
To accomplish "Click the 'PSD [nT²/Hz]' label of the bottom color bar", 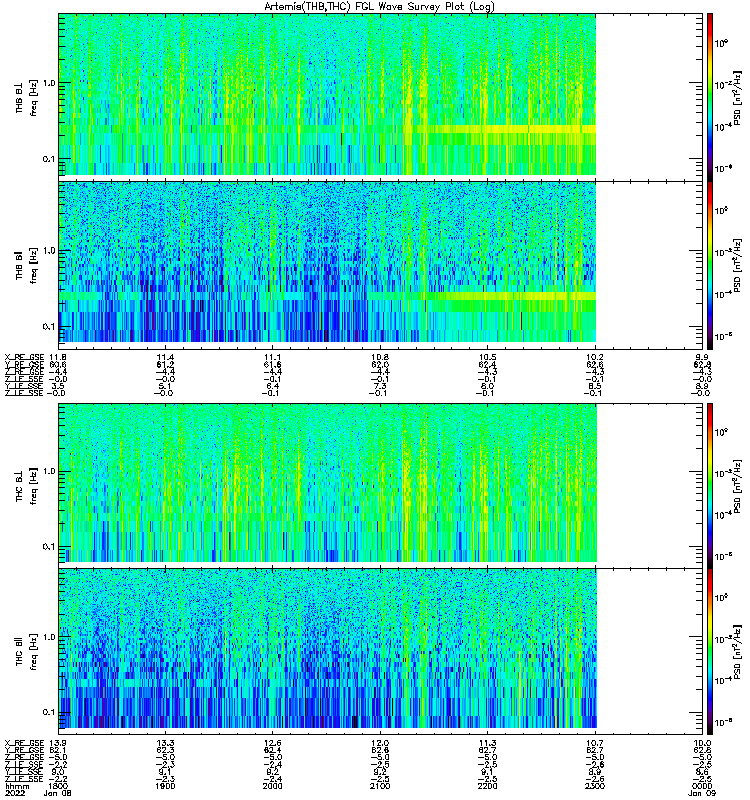I will pos(737,652).
